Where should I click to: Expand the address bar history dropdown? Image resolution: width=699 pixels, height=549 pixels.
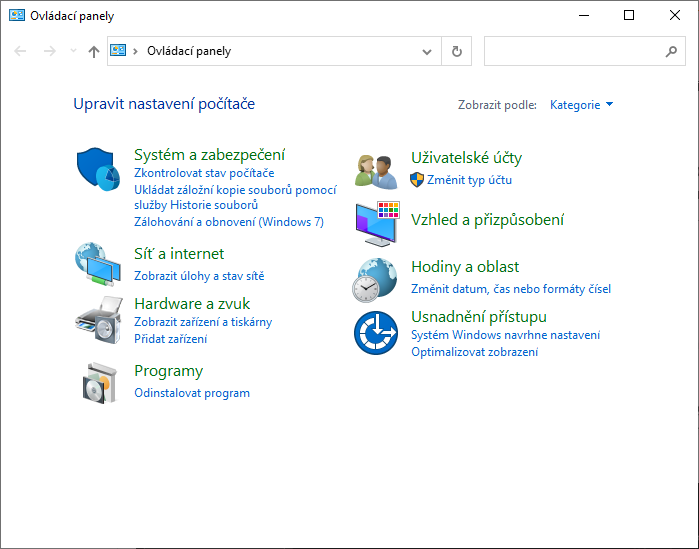point(427,52)
